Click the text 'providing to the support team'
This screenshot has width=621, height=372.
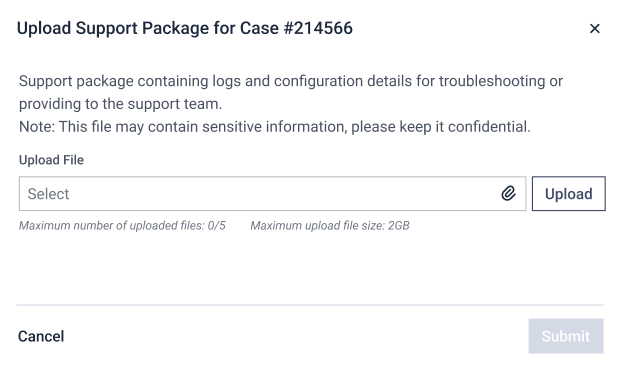pyautogui.click(x=120, y=104)
